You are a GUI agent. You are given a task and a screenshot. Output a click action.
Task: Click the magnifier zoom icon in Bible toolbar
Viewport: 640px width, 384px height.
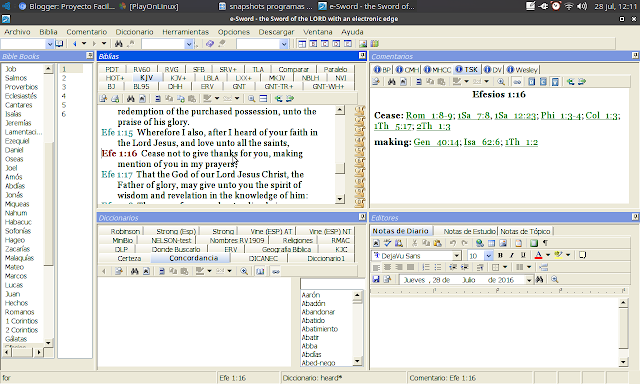[x=252, y=98]
